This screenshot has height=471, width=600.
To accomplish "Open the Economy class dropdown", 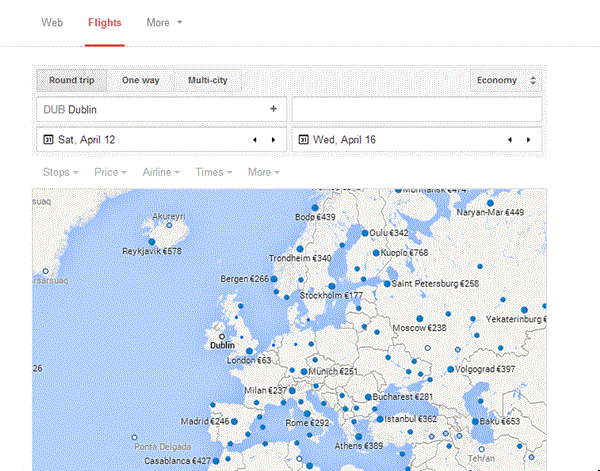I will 506,80.
